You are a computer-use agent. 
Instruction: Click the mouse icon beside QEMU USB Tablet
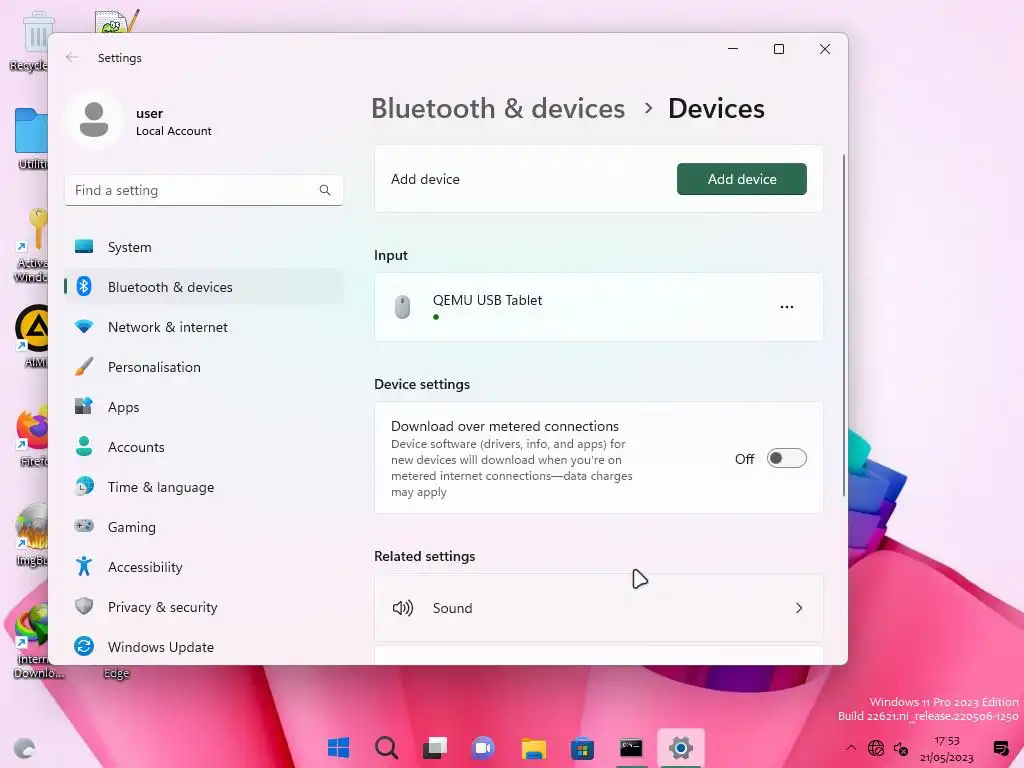tap(402, 307)
